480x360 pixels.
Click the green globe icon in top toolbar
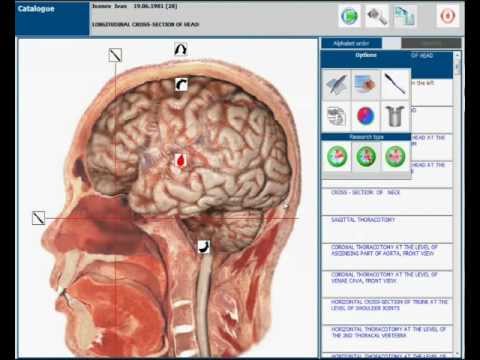click(349, 15)
